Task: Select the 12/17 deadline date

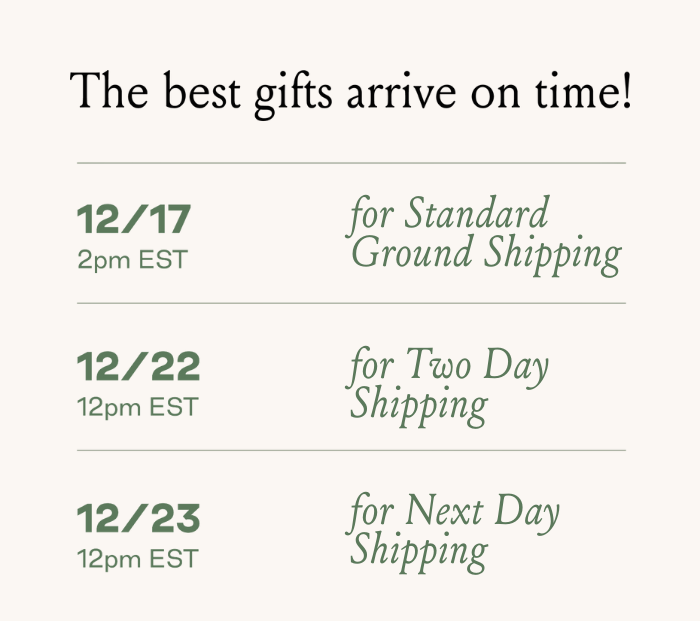Action: point(134,220)
